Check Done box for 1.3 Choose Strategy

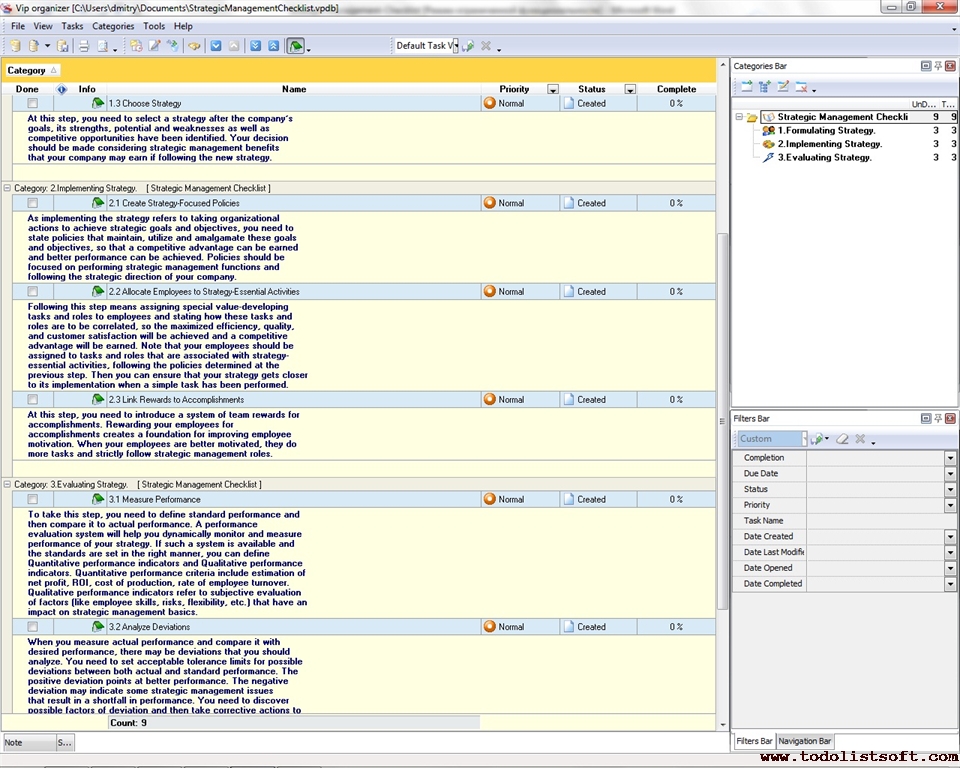click(33, 103)
